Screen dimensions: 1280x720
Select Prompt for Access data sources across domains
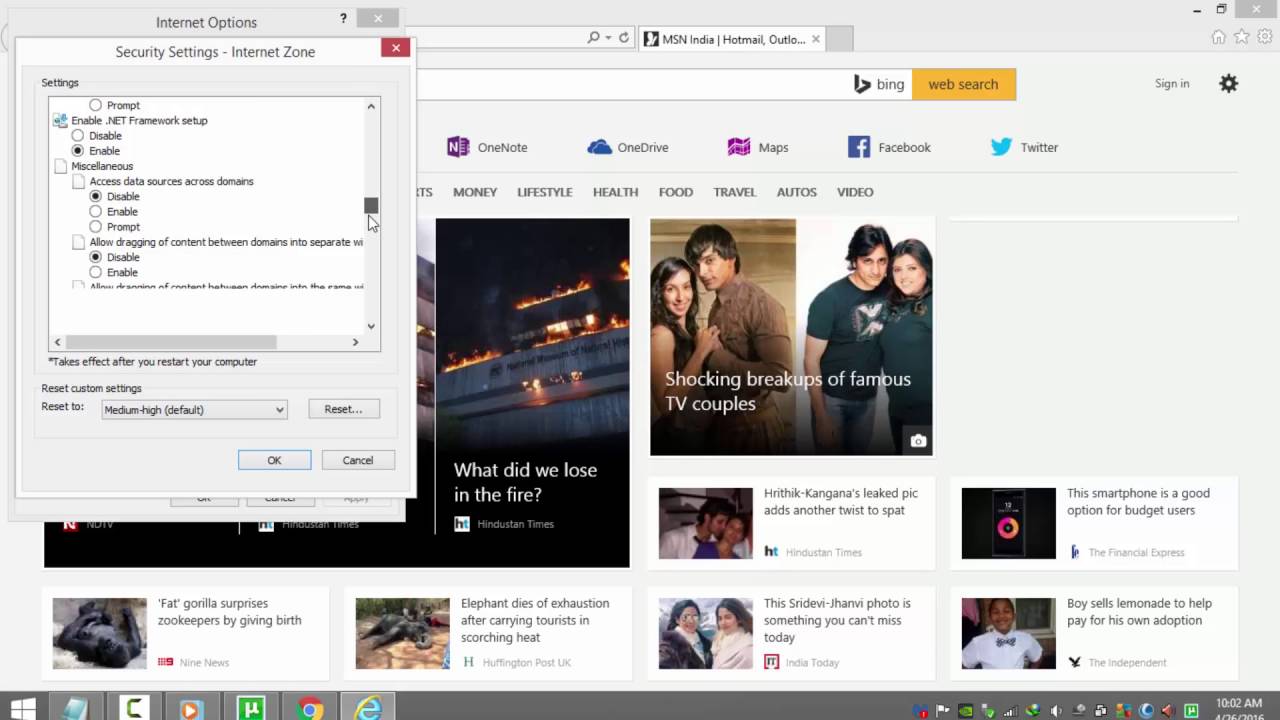(96, 227)
